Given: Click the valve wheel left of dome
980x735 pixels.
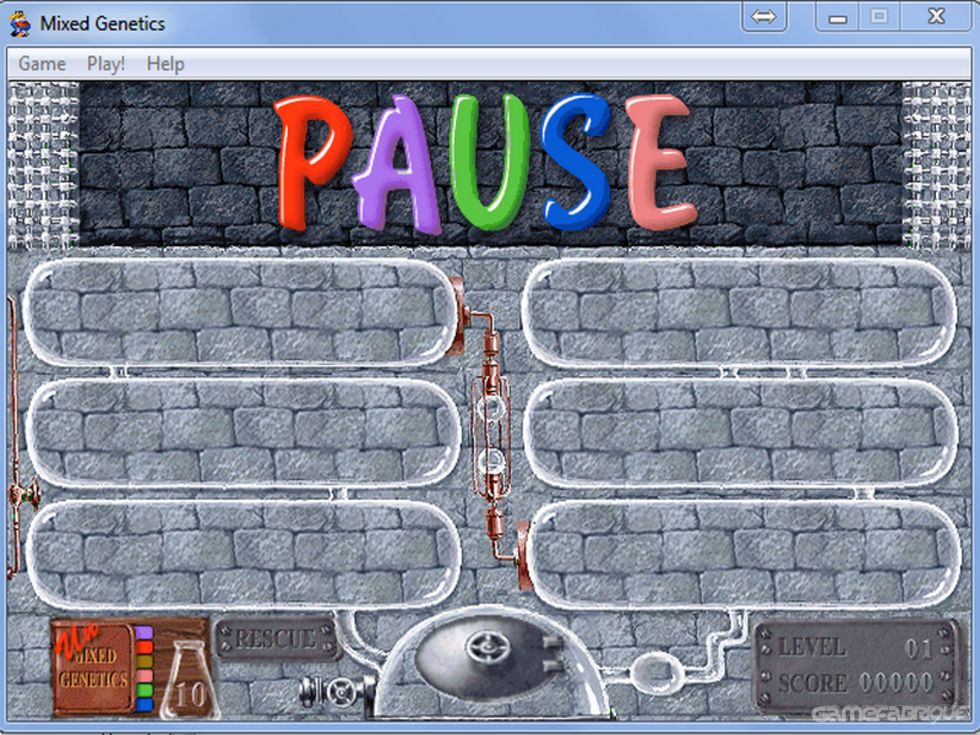Looking at the screenshot, I should [x=341, y=692].
